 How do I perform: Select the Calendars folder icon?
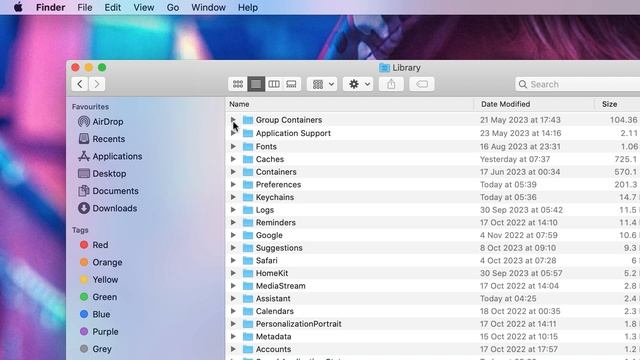coord(248,311)
